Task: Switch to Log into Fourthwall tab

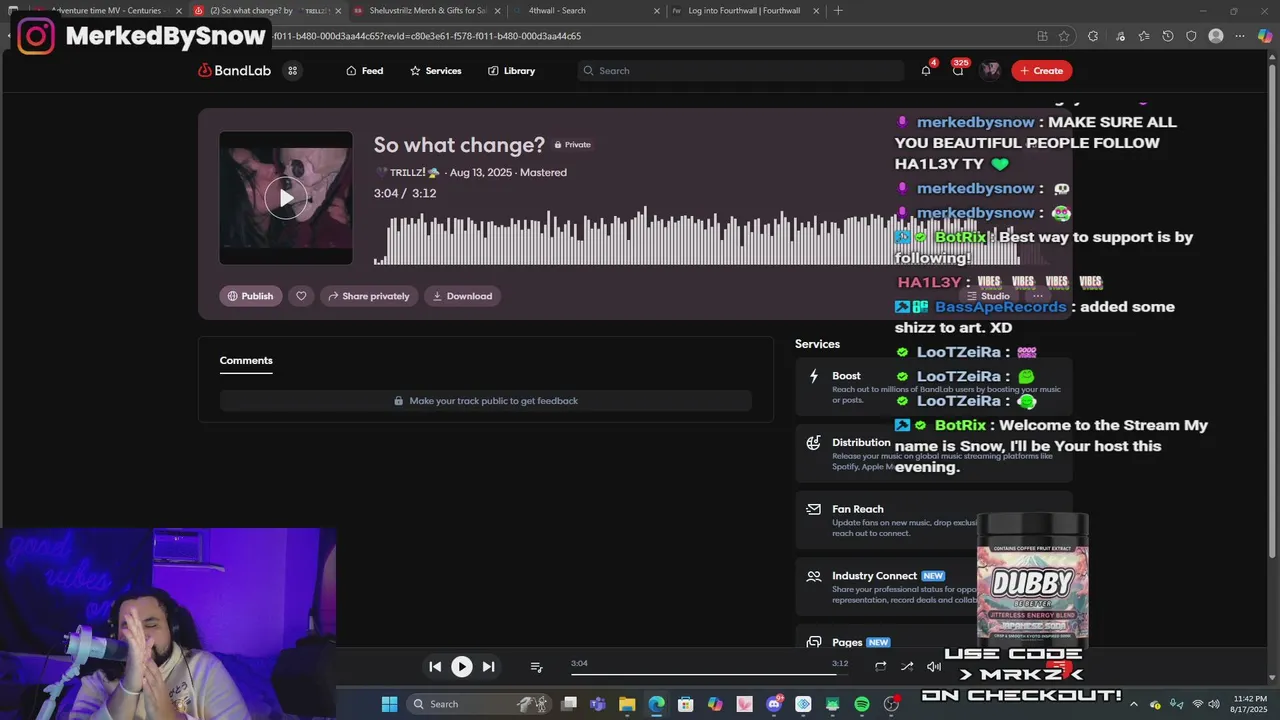Action: tap(745, 11)
